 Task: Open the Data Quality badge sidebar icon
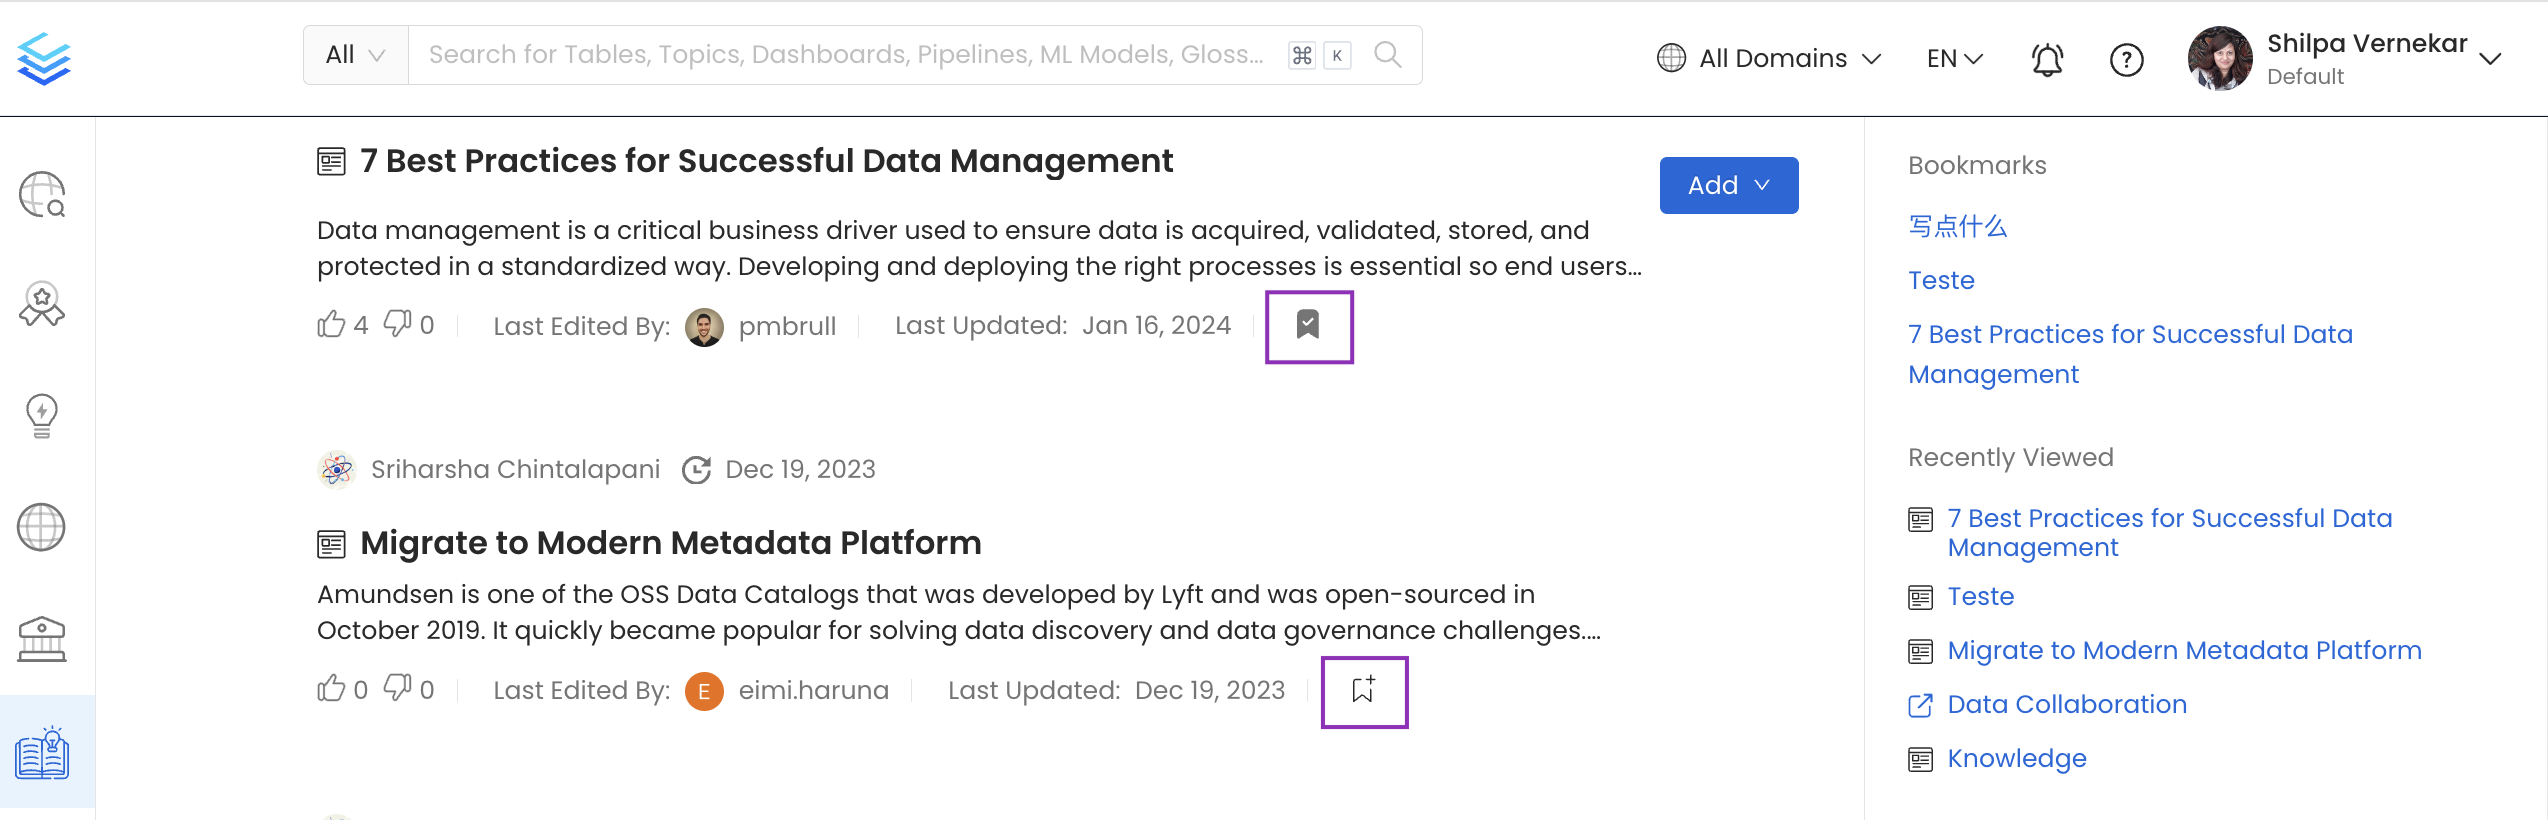[x=42, y=304]
